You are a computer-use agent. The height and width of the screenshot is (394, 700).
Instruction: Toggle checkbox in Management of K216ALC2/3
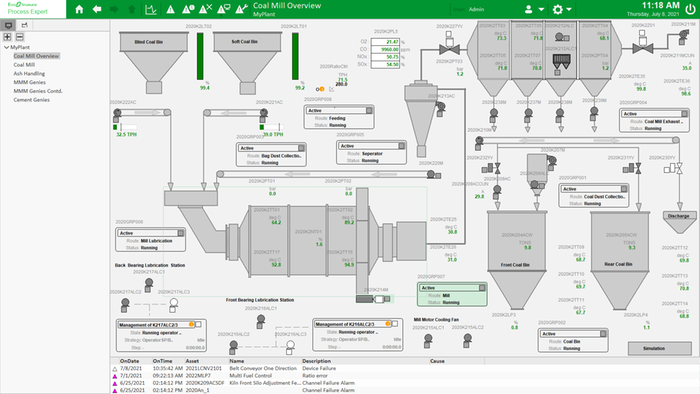point(395,324)
